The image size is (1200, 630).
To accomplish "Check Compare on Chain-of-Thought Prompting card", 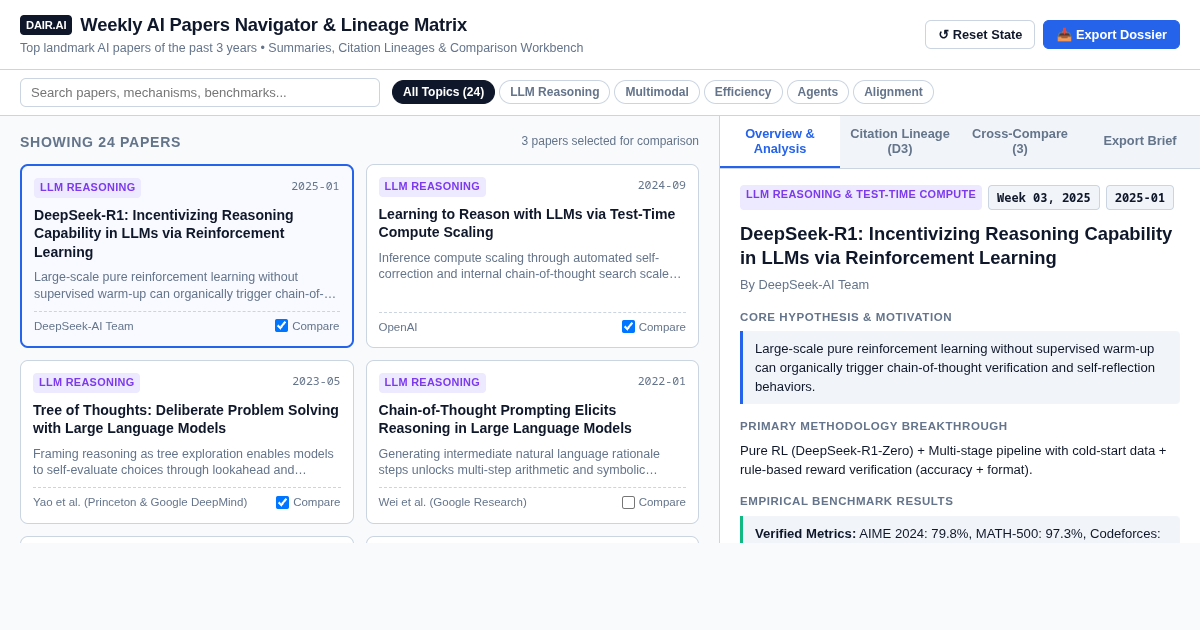I will (628, 502).
